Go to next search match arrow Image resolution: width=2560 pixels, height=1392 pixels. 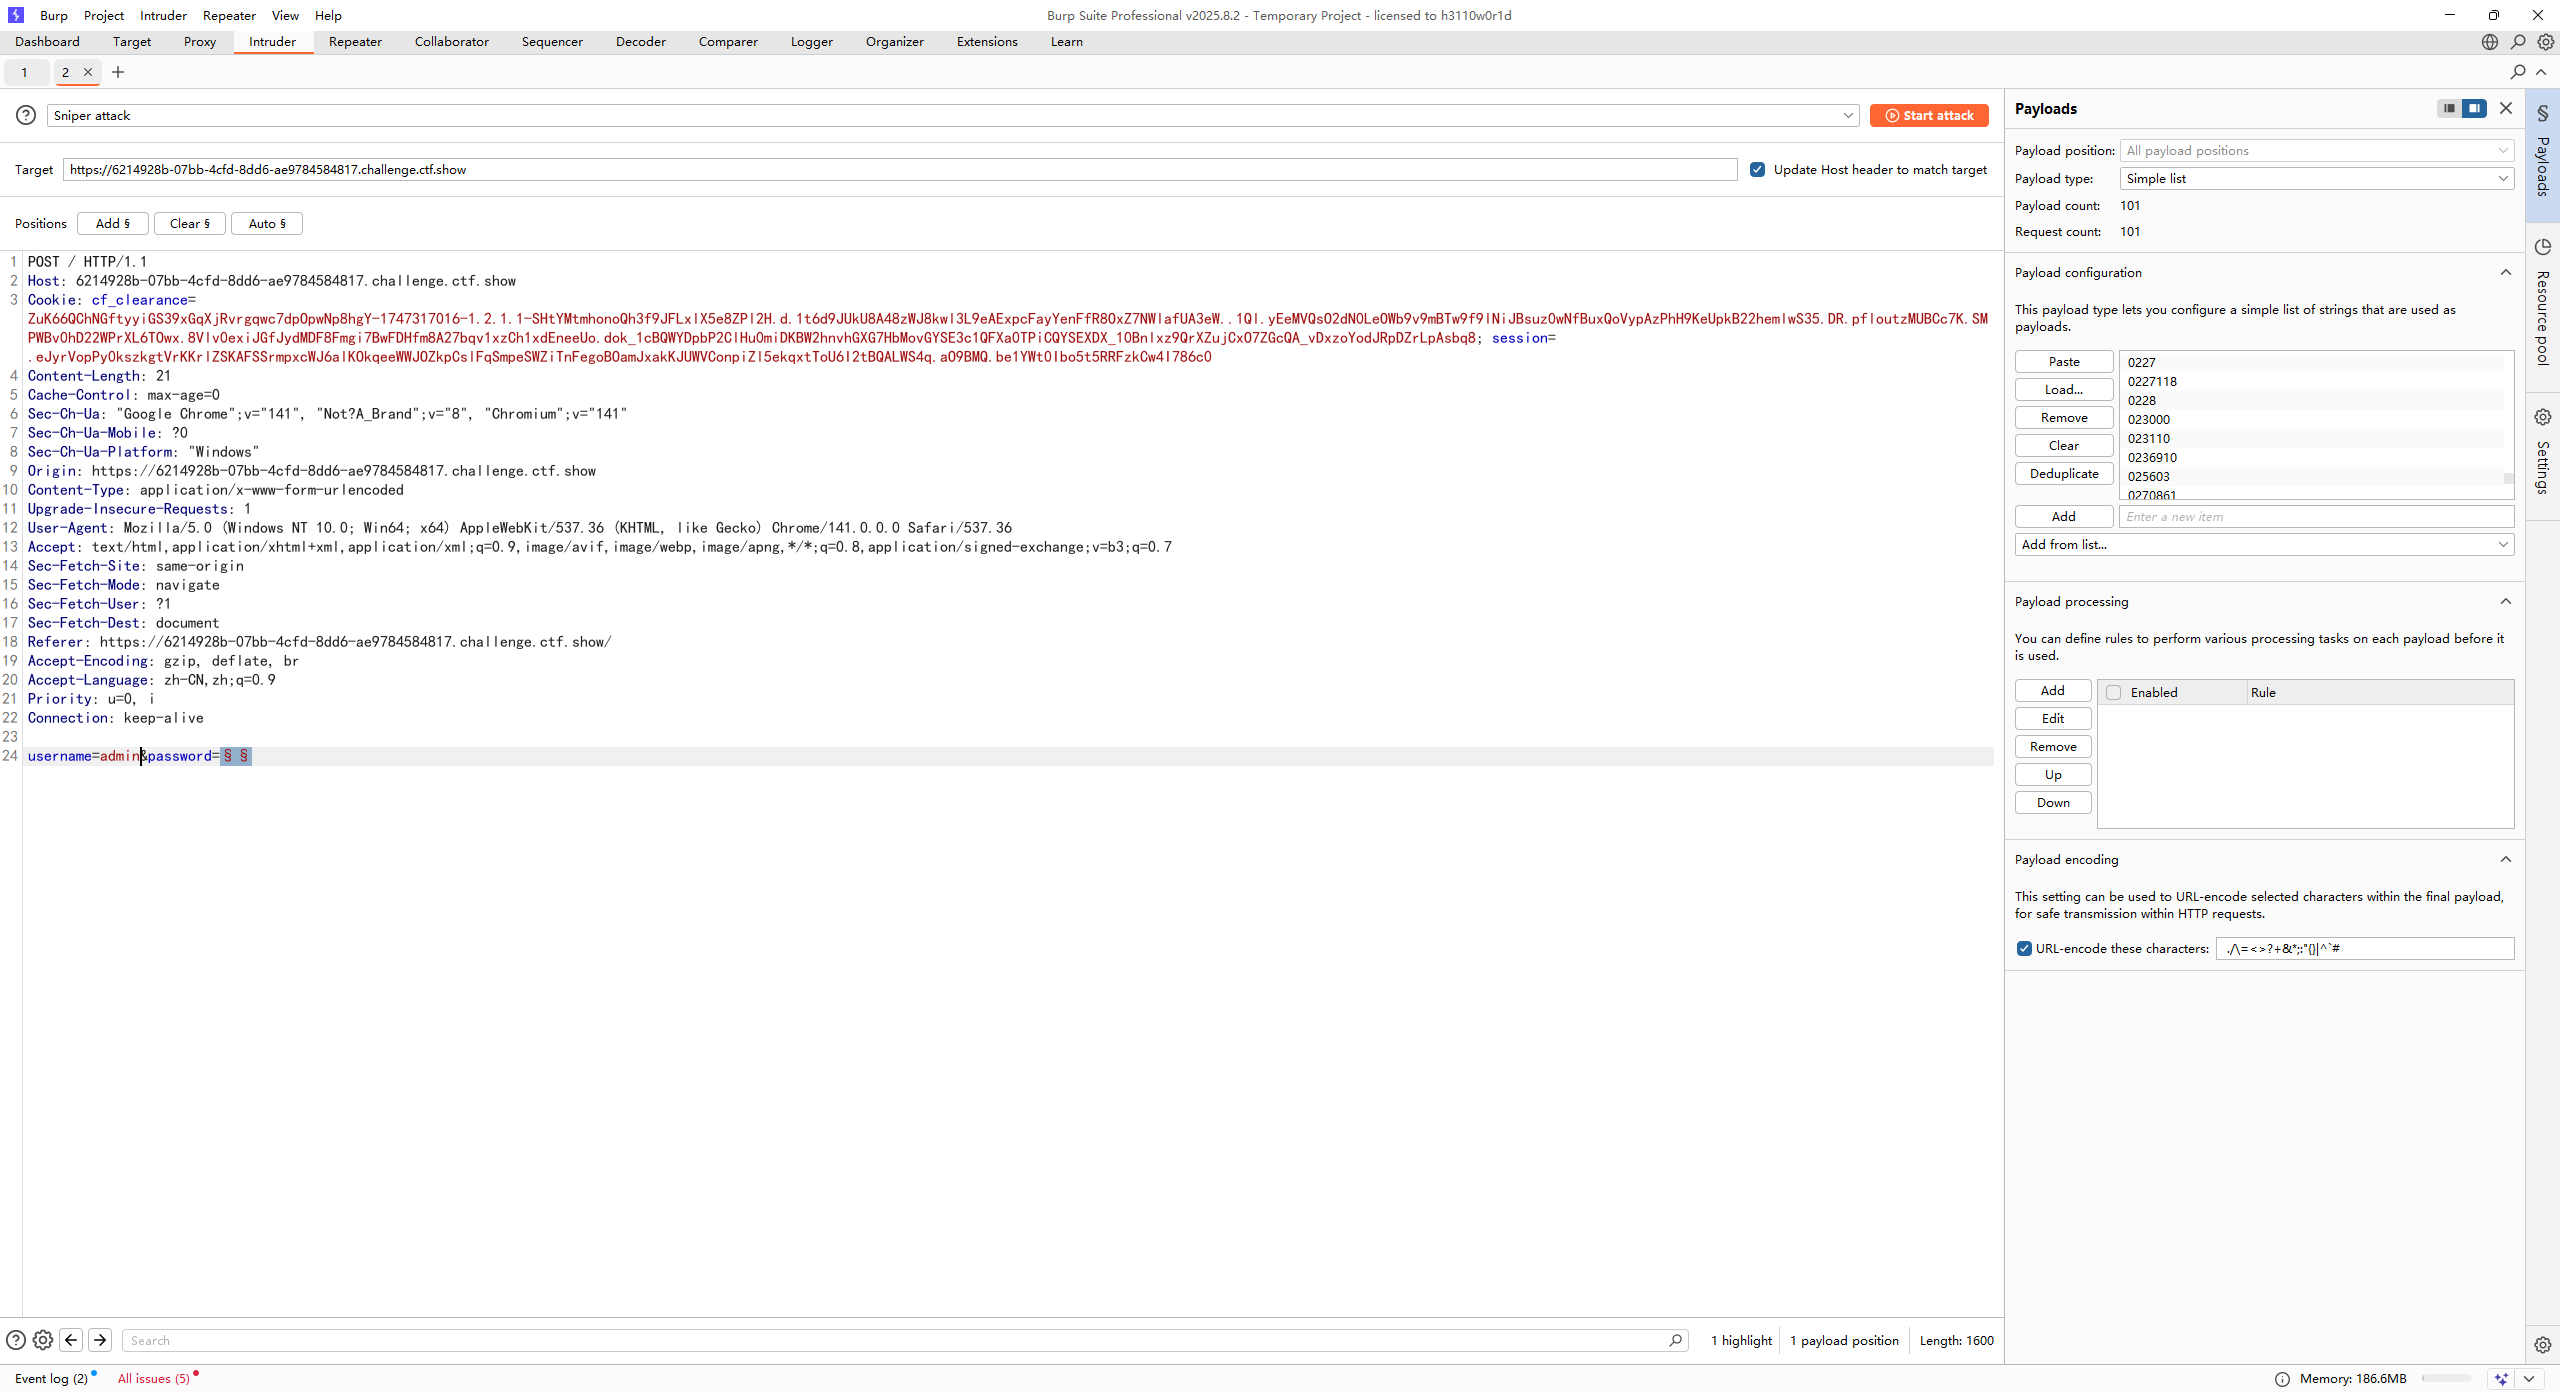[100, 1340]
